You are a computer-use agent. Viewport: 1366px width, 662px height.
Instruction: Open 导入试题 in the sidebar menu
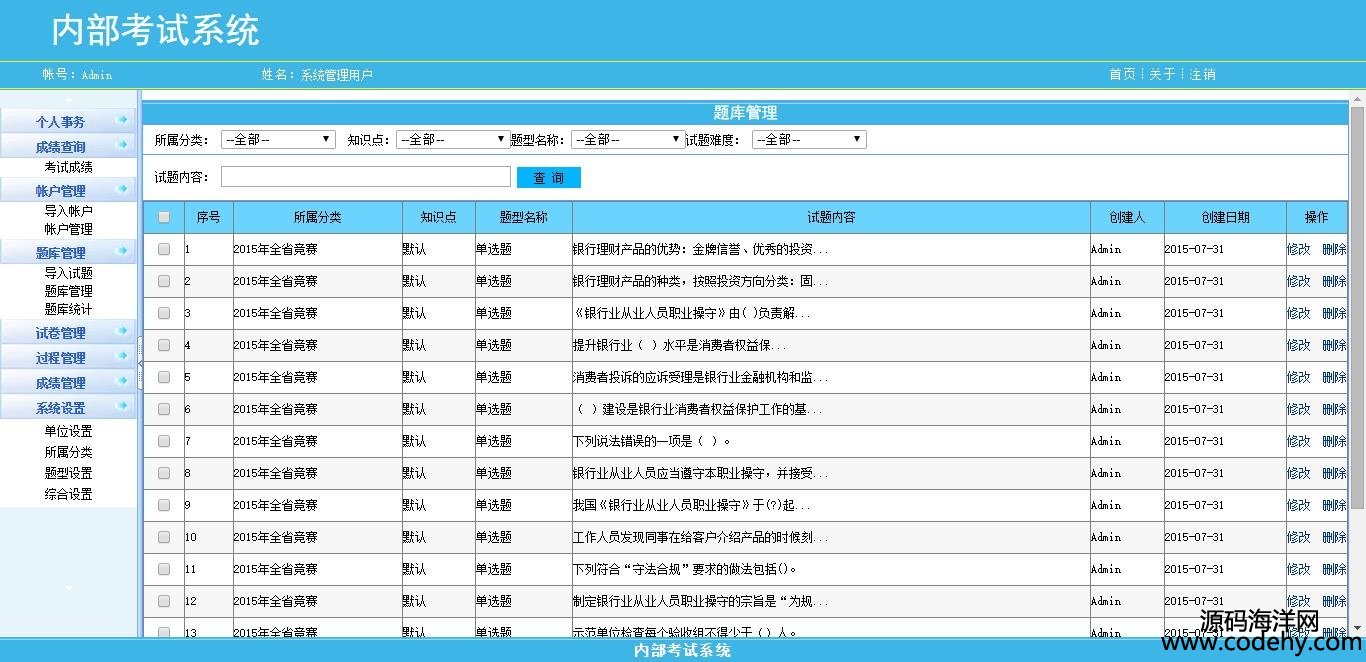pyautogui.click(x=68, y=273)
